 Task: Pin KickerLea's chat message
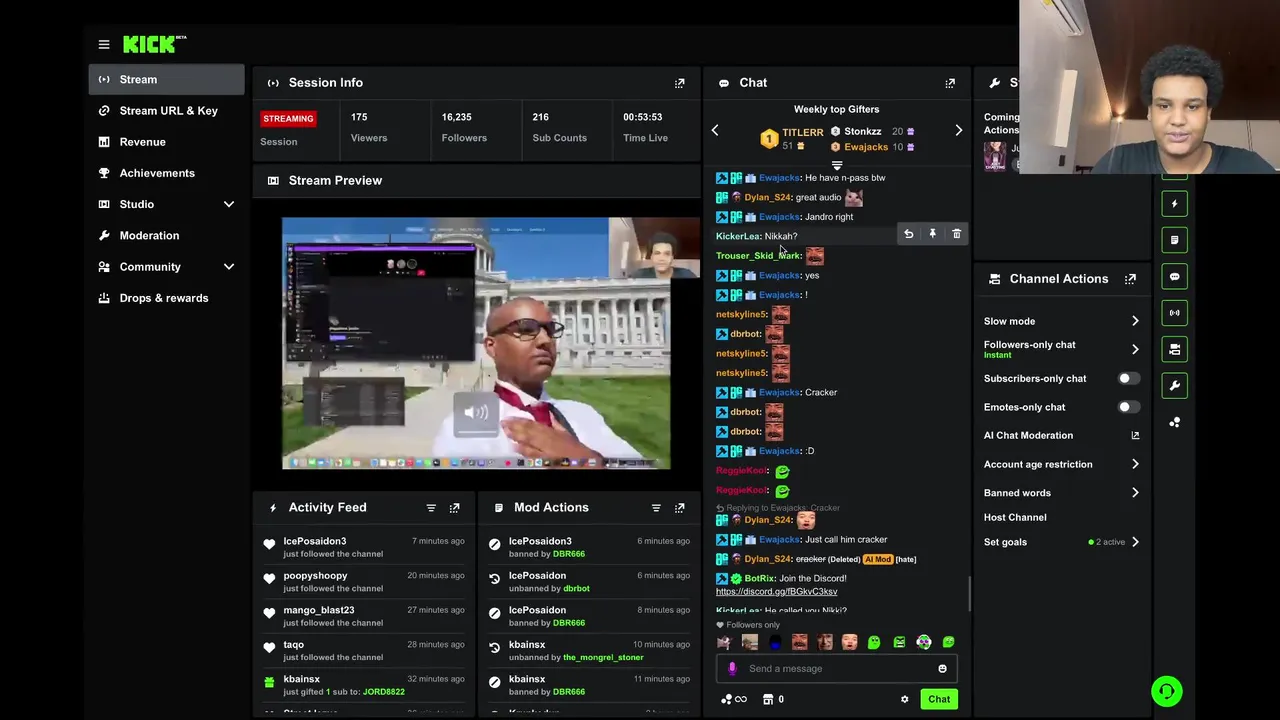[932, 234]
